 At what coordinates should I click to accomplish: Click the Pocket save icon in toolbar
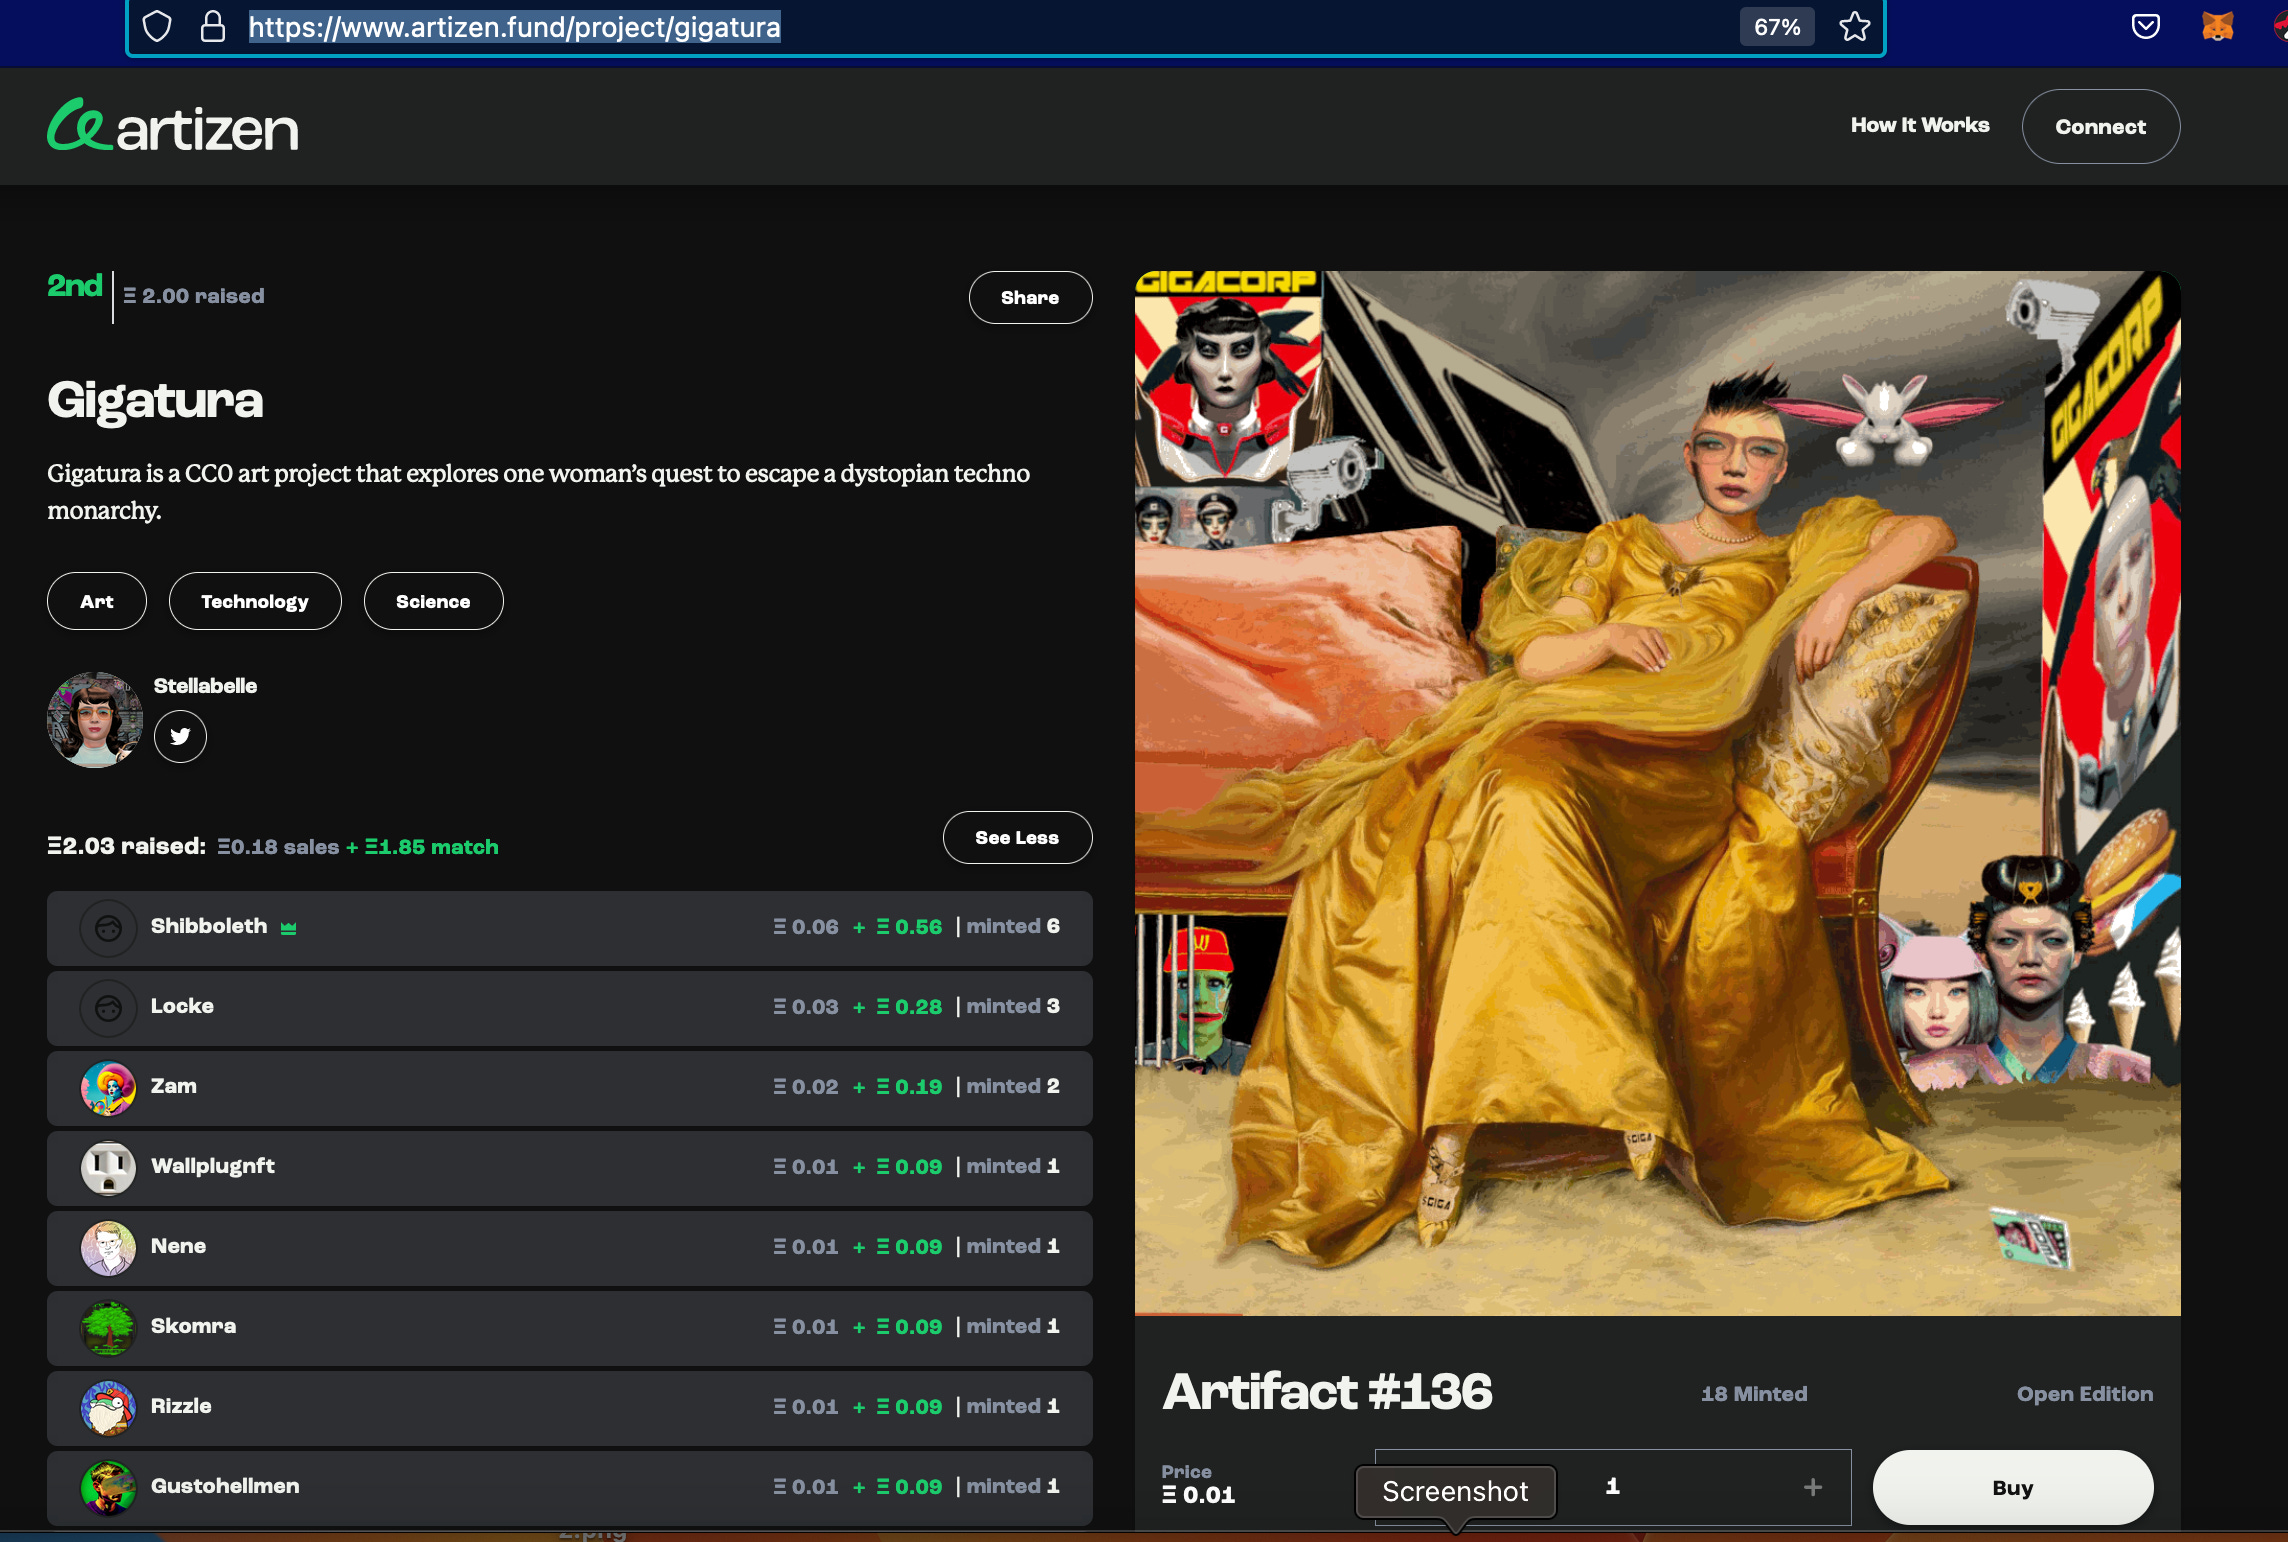pos(2145,27)
